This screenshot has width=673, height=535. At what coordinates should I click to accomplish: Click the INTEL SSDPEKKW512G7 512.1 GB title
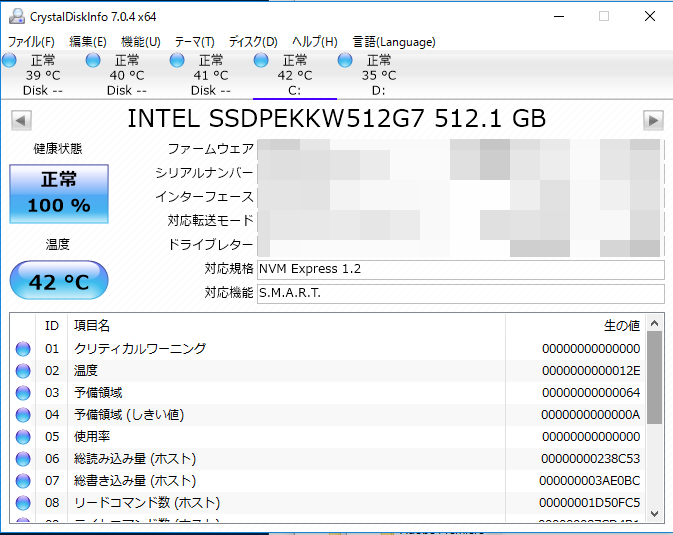click(x=337, y=119)
